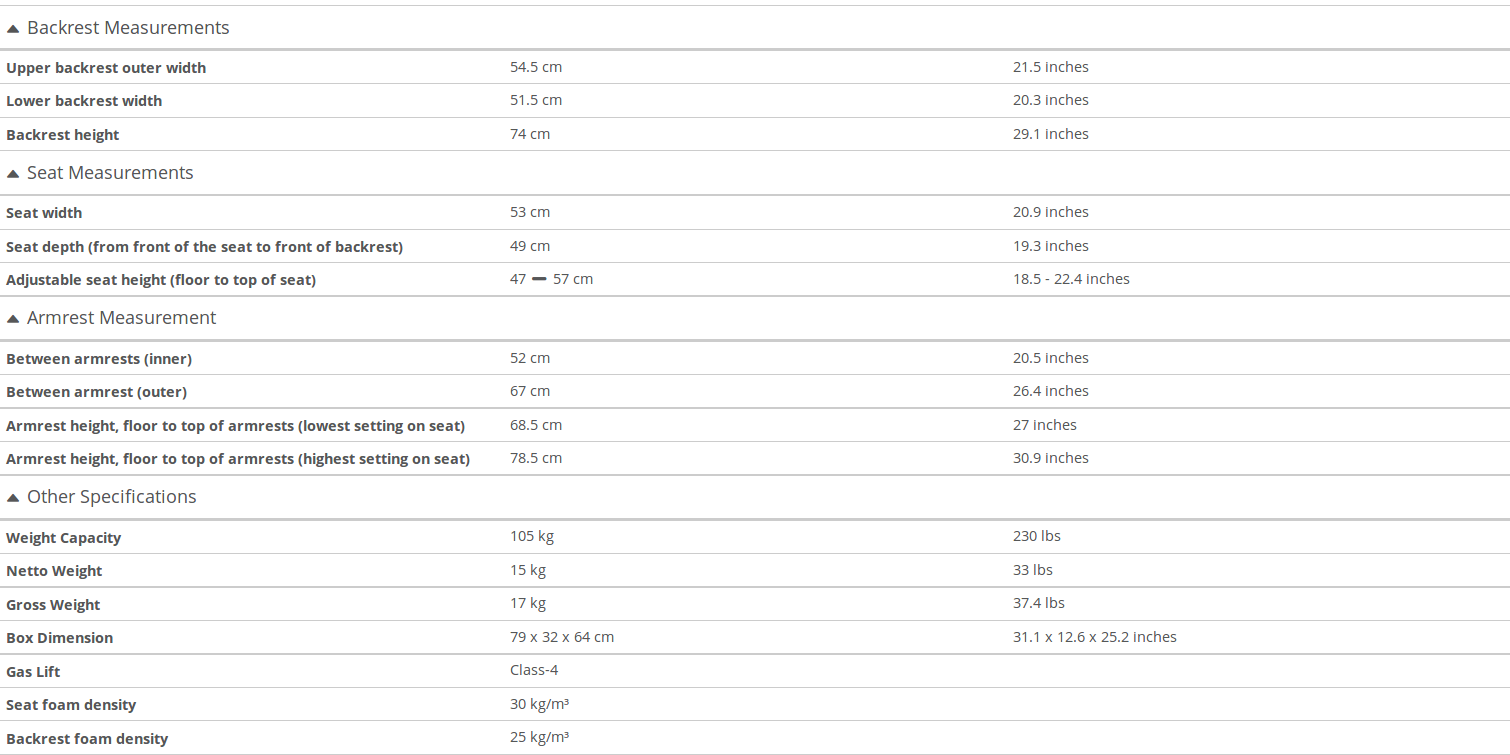Viewport: 1510px width, 755px height.
Task: Click the Armrest Measurement heading text
Action: (x=121, y=318)
